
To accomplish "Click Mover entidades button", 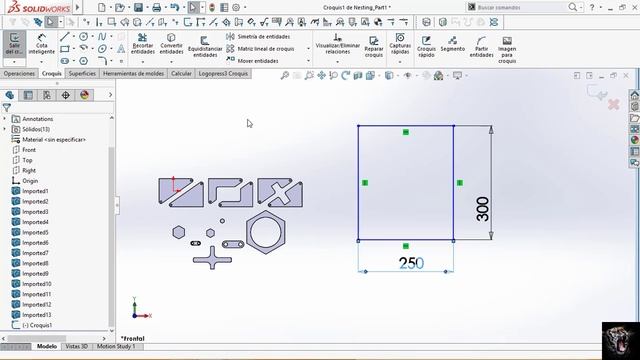I will pos(253,61).
